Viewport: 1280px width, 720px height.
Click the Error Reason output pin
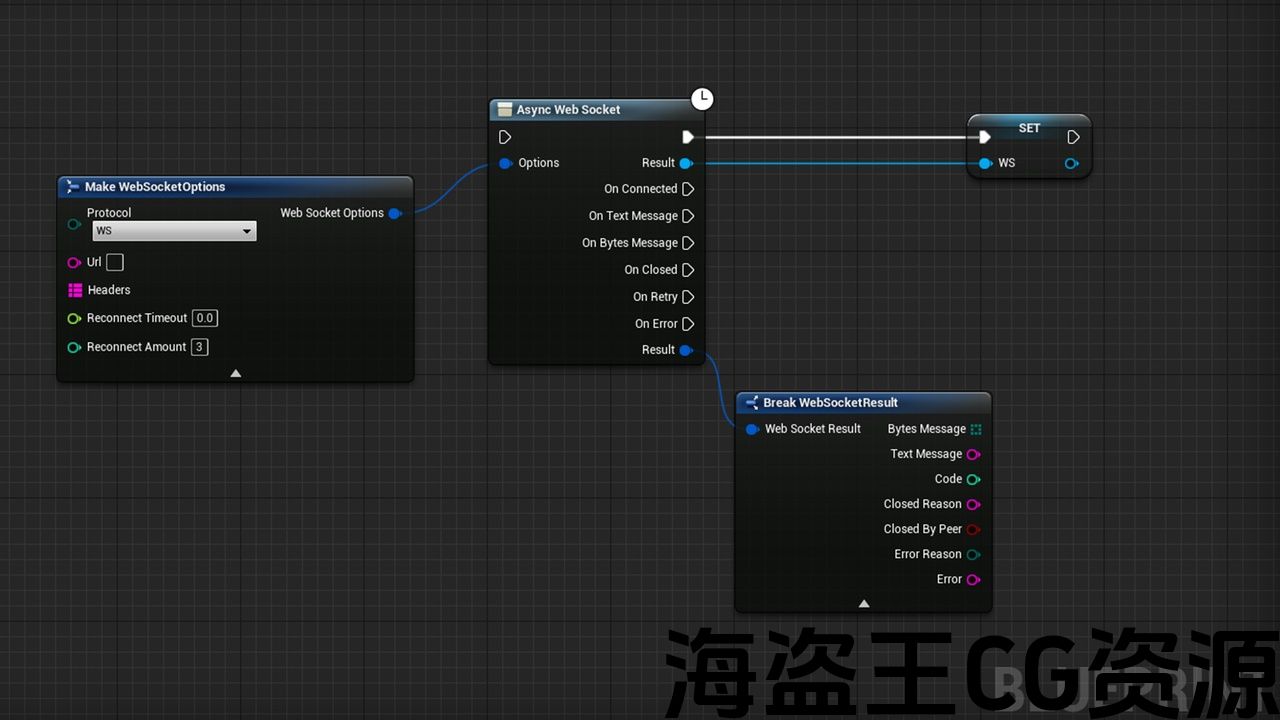point(973,554)
